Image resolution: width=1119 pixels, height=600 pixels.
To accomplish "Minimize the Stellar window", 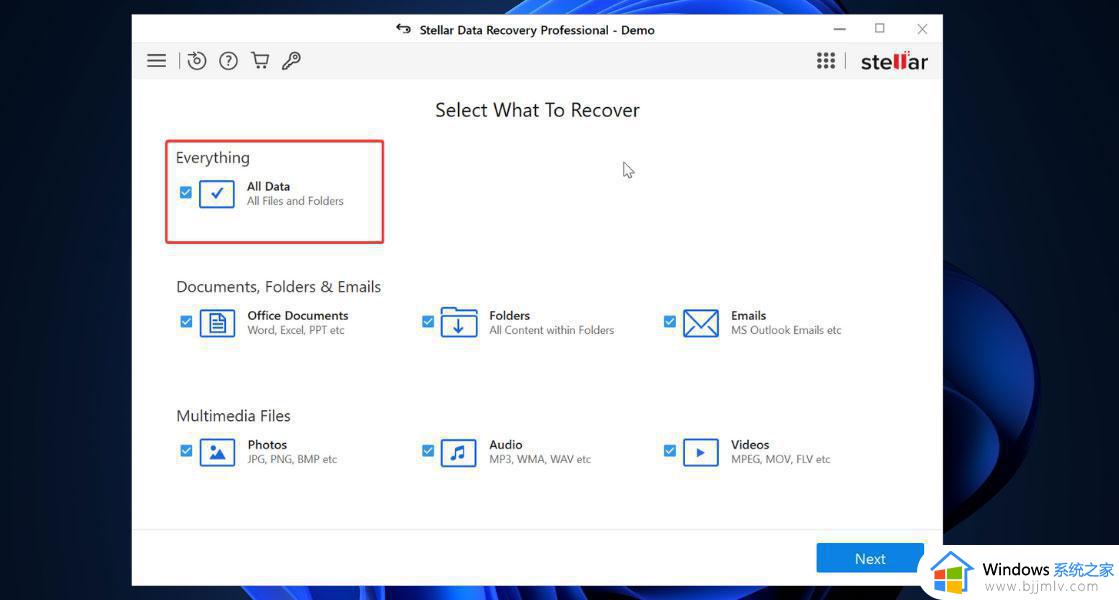I will click(x=840, y=29).
